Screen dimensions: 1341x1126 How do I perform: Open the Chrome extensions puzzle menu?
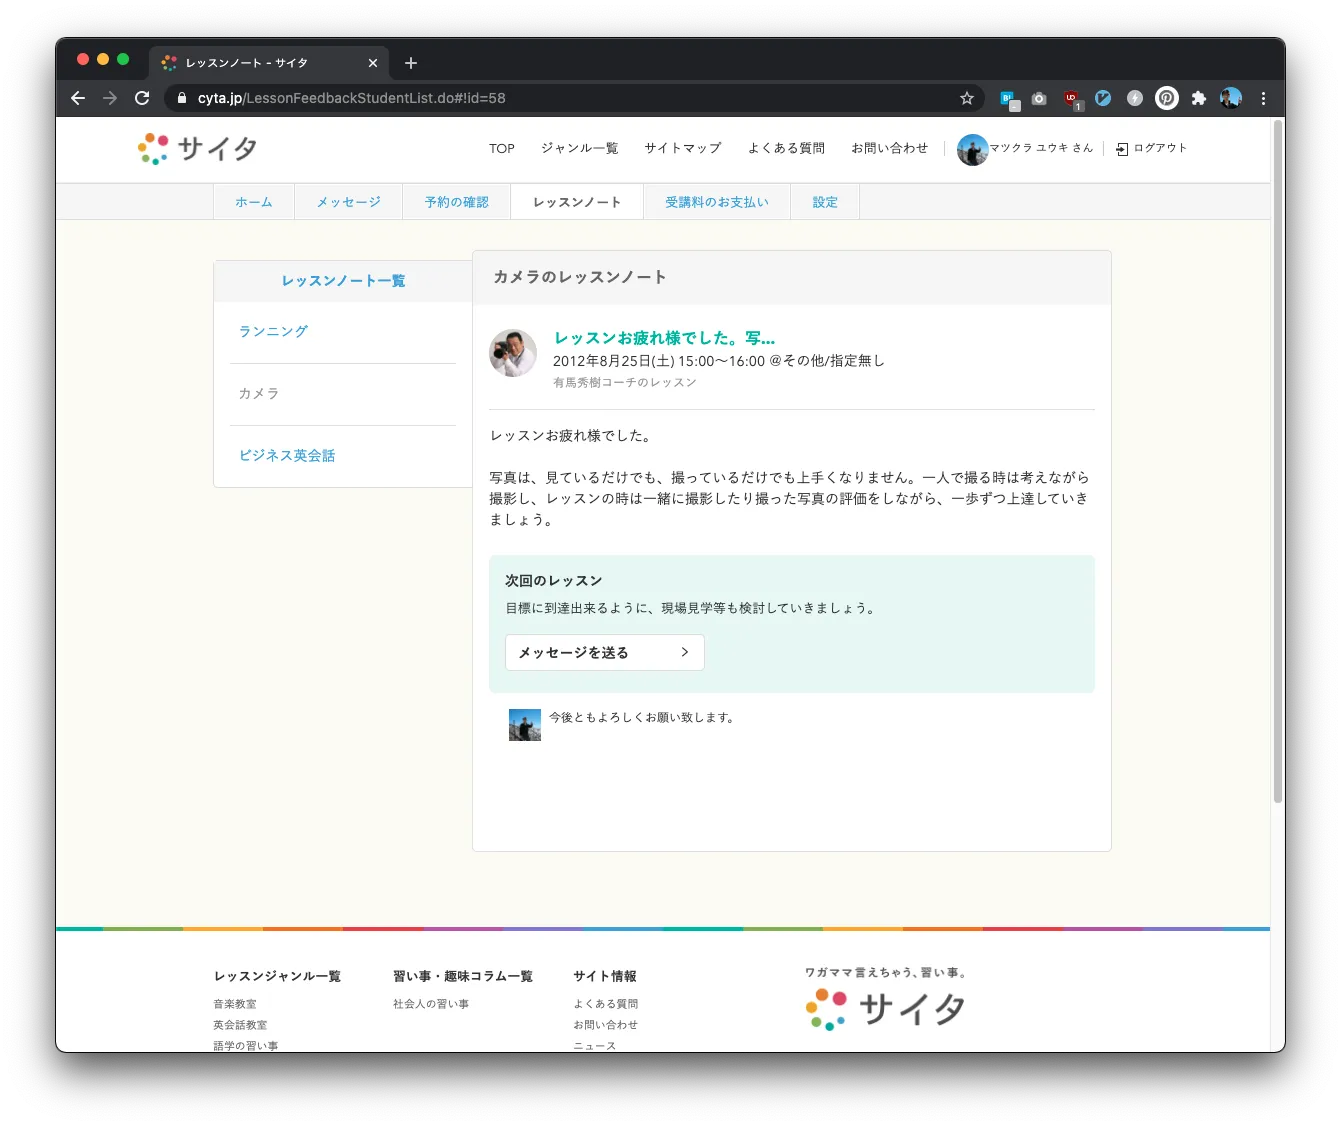click(x=1198, y=98)
